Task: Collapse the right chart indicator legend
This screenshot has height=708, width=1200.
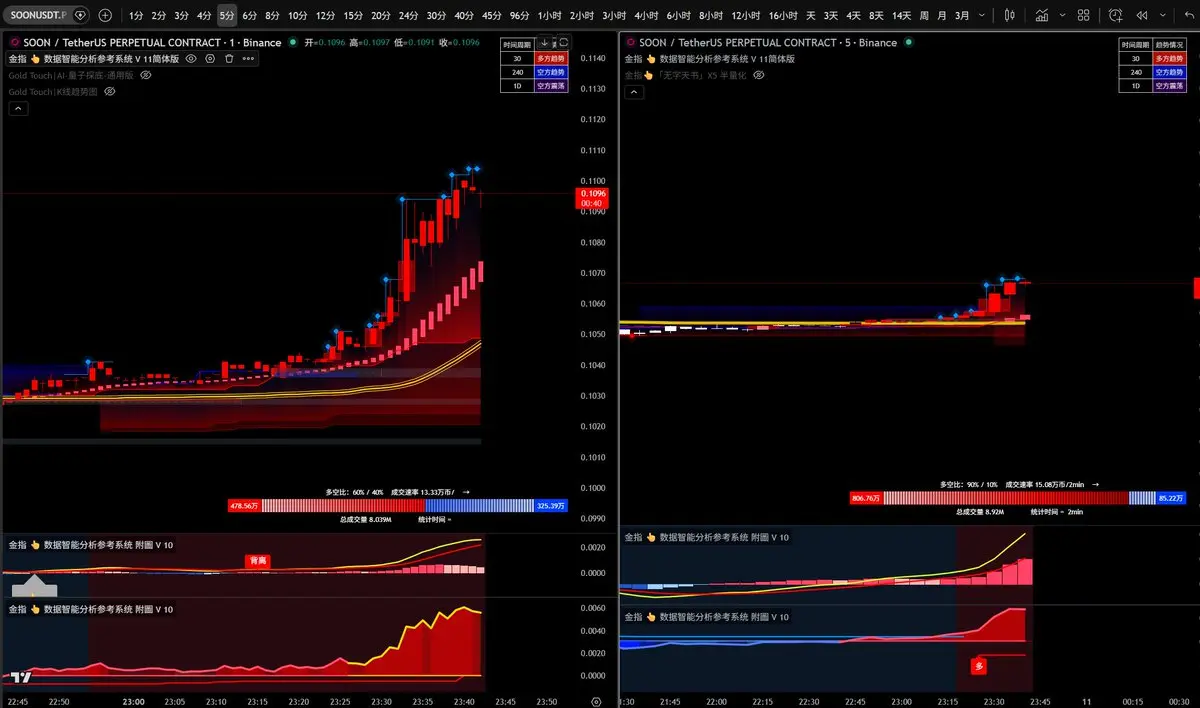Action: pyautogui.click(x=634, y=92)
